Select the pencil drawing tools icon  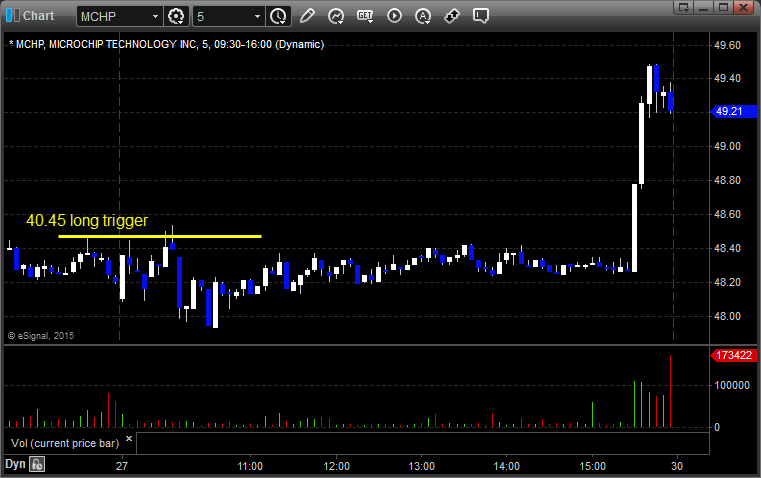click(307, 16)
